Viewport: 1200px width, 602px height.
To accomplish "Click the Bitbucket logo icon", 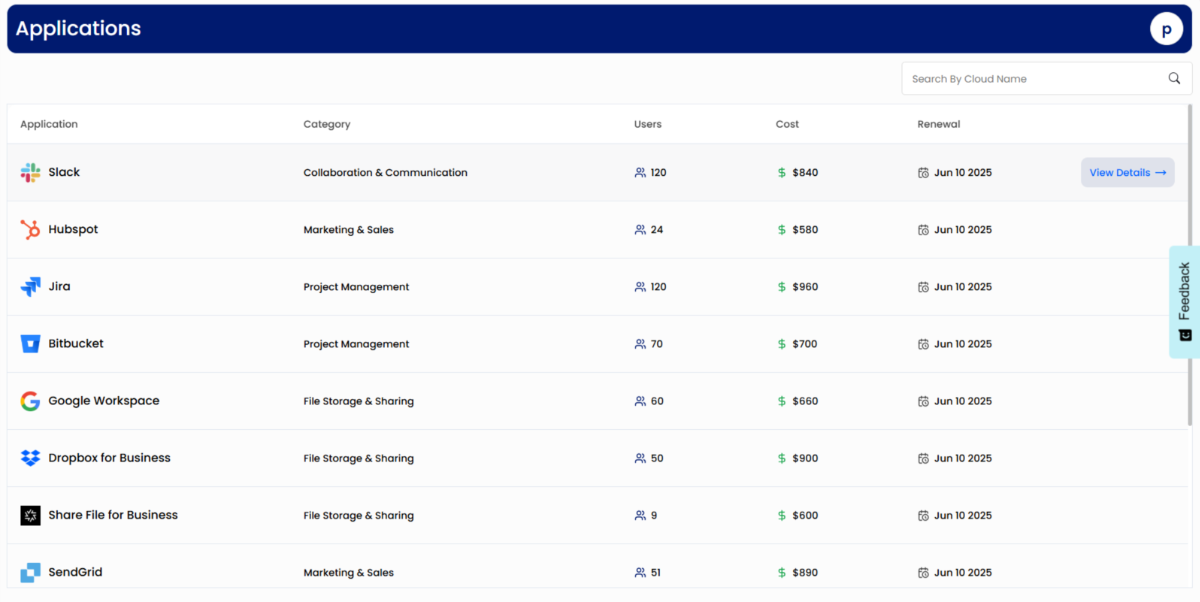I will coord(30,344).
